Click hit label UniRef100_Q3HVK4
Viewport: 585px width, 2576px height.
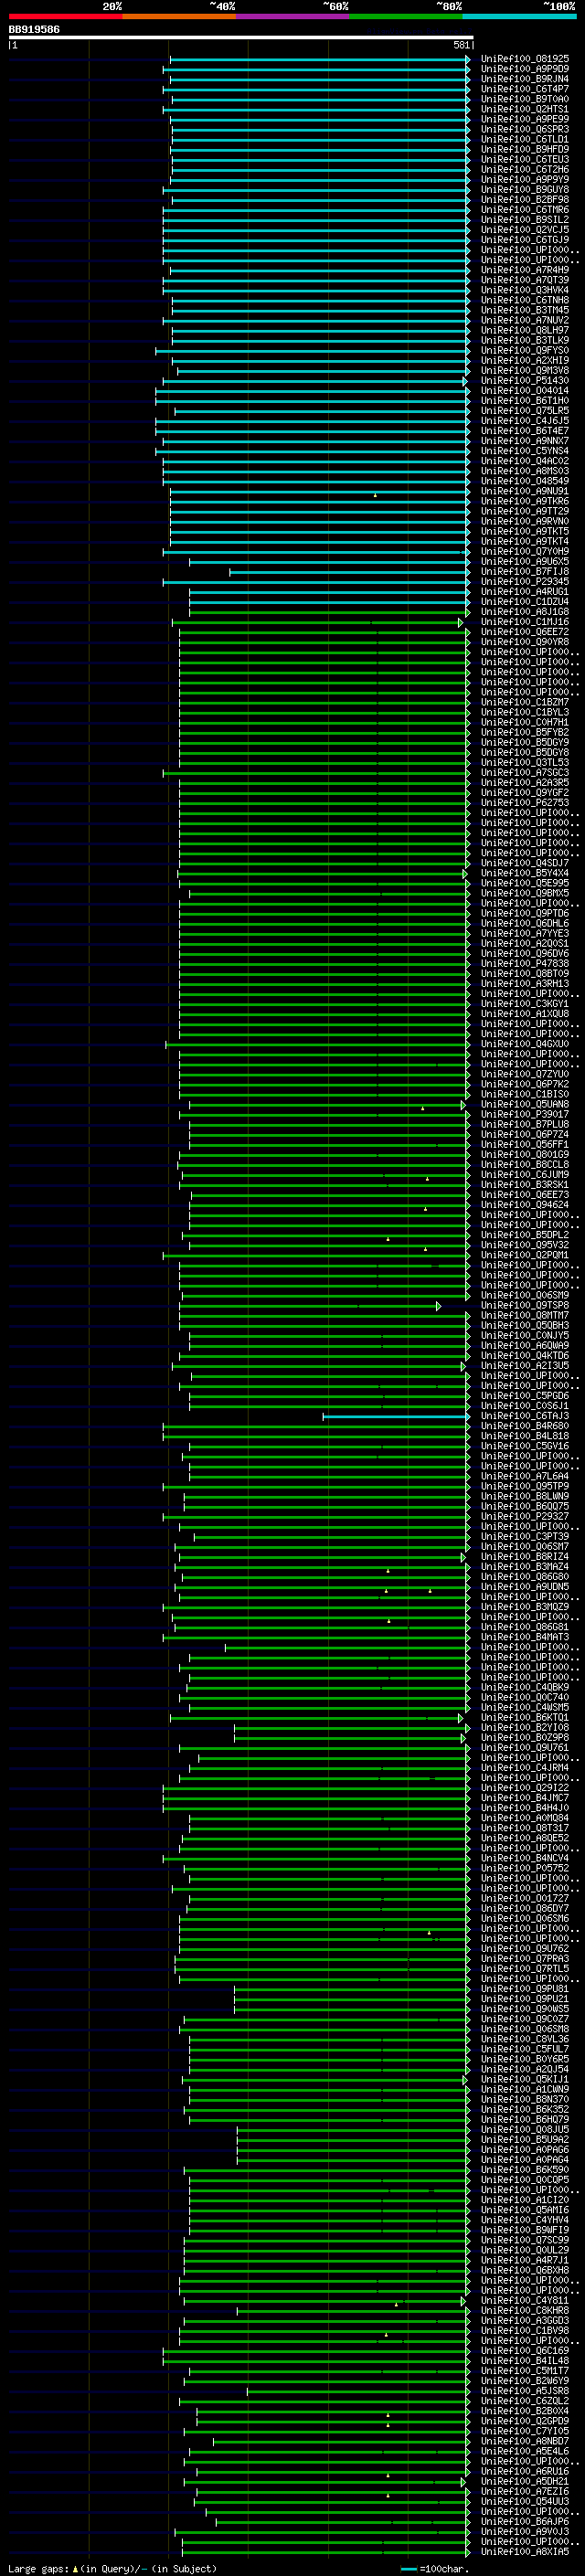coord(525,290)
